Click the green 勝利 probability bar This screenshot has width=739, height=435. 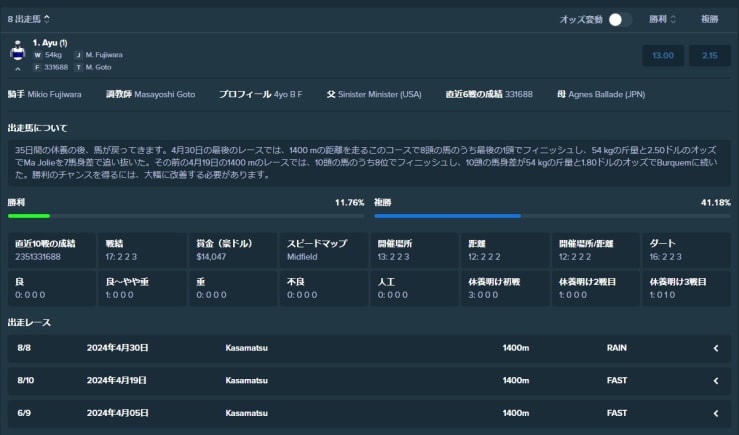[x=29, y=216]
